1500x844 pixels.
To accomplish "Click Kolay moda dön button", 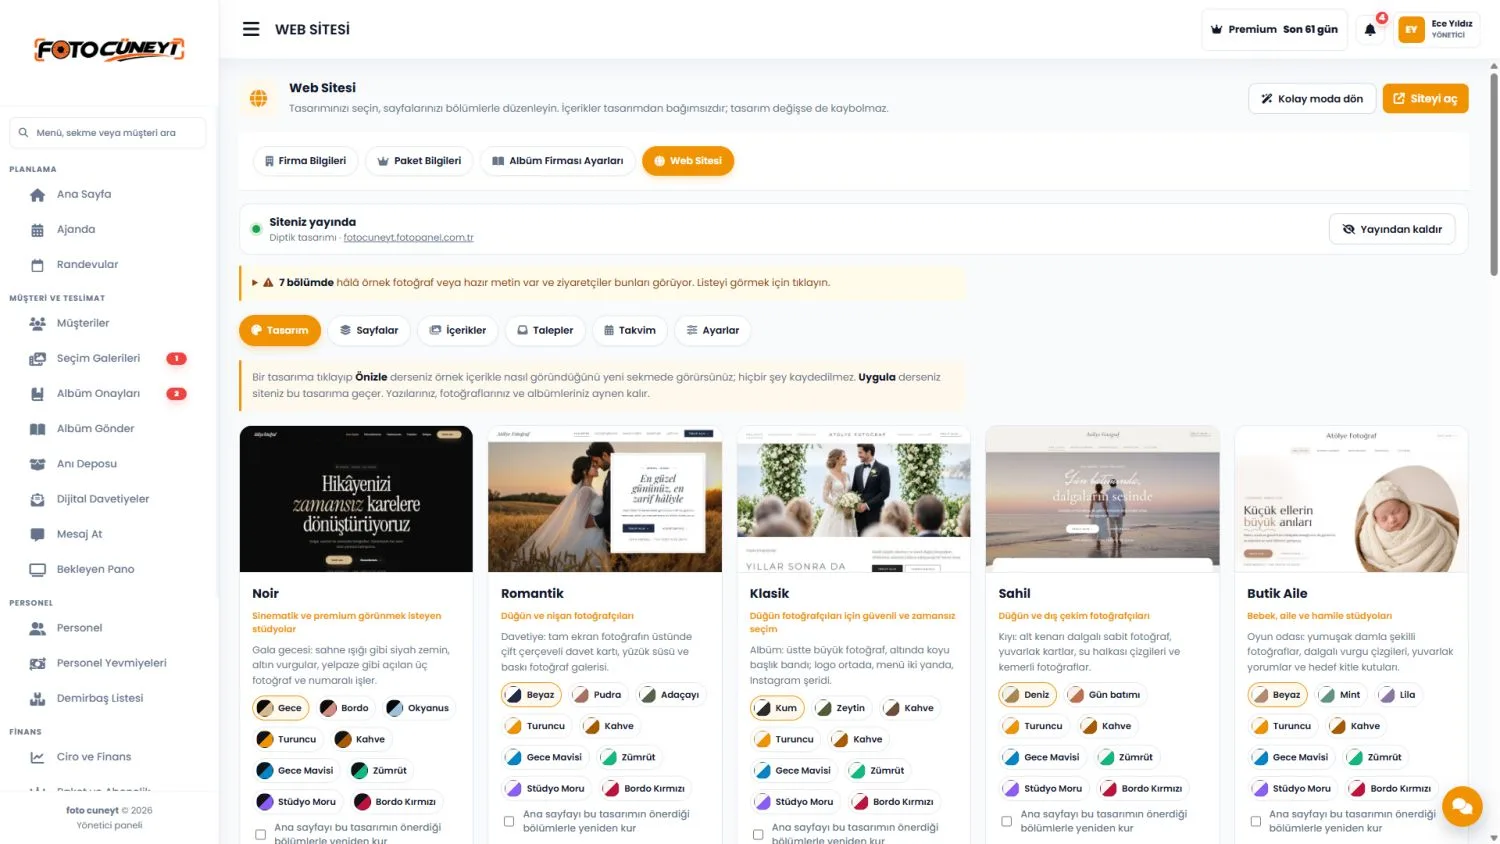I will [x=1312, y=99].
